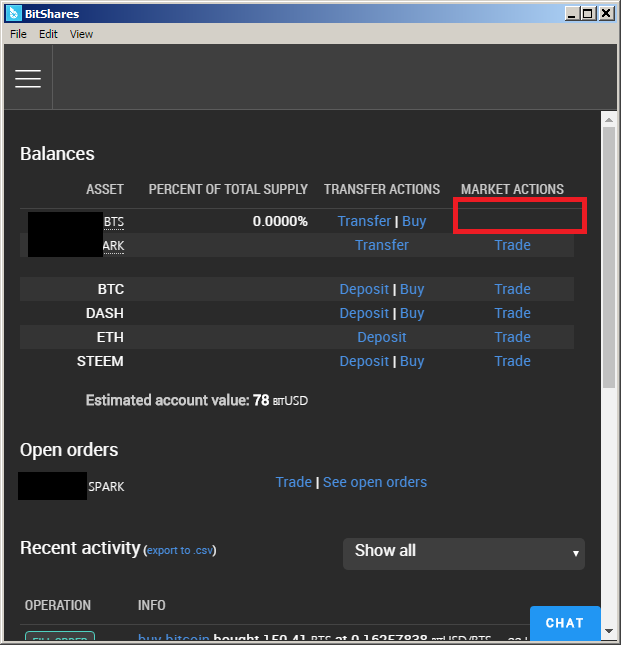
Task: Click Buy link for STEEM
Action: point(412,361)
